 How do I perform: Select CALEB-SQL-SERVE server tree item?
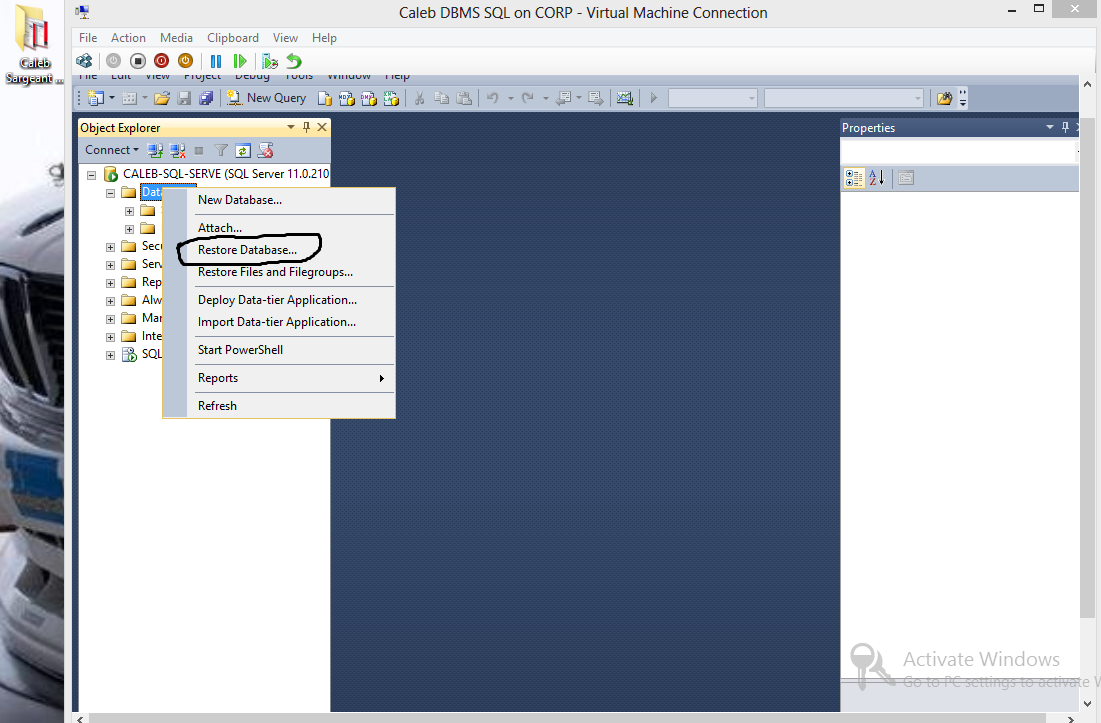(225, 174)
